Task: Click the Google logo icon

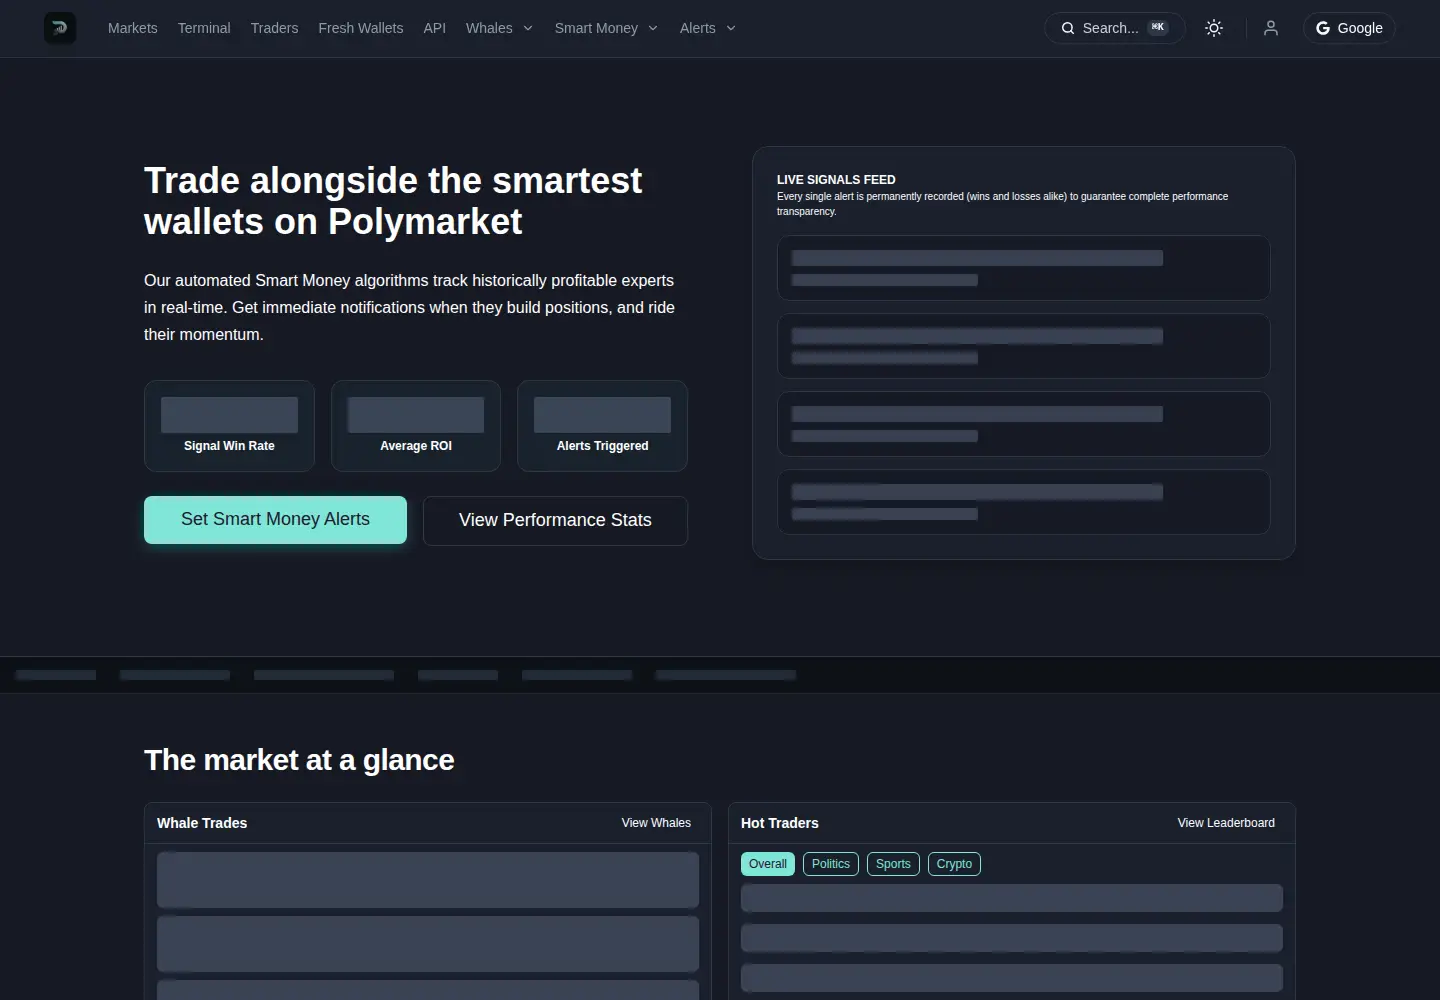Action: [1323, 28]
